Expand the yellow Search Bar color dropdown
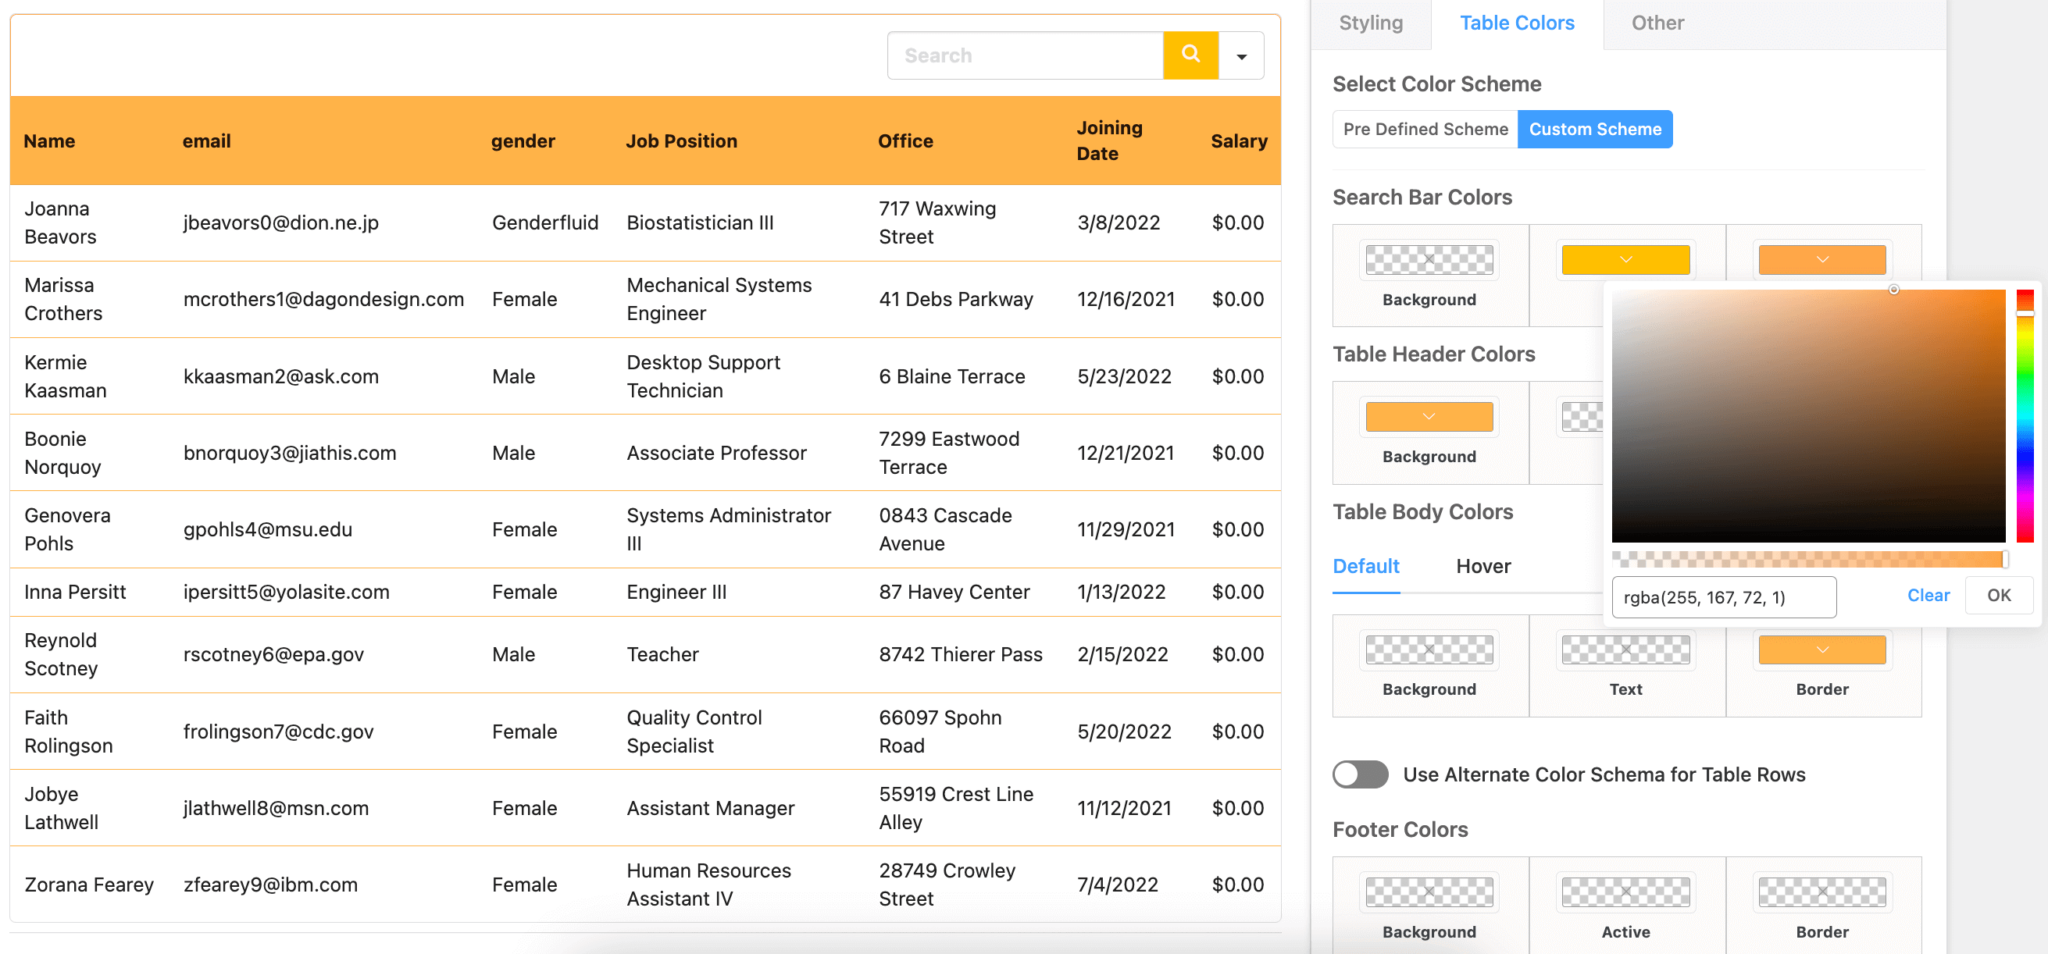The height and width of the screenshot is (954, 2048). pyautogui.click(x=1625, y=260)
